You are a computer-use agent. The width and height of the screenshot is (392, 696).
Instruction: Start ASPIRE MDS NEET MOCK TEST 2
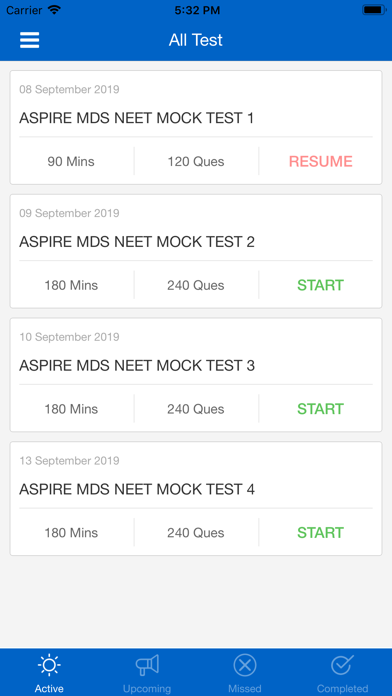tap(321, 285)
